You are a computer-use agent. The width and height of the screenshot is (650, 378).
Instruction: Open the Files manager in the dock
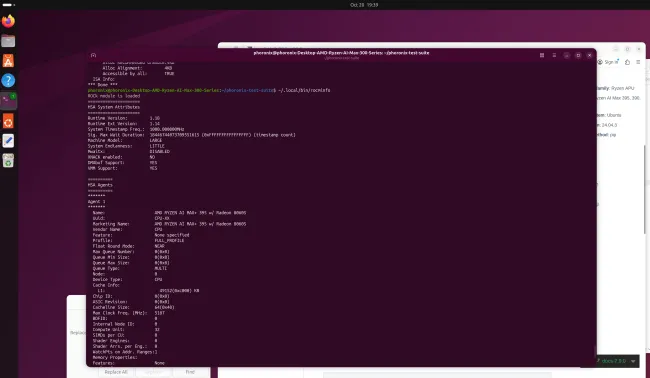pyautogui.click(x=8, y=41)
